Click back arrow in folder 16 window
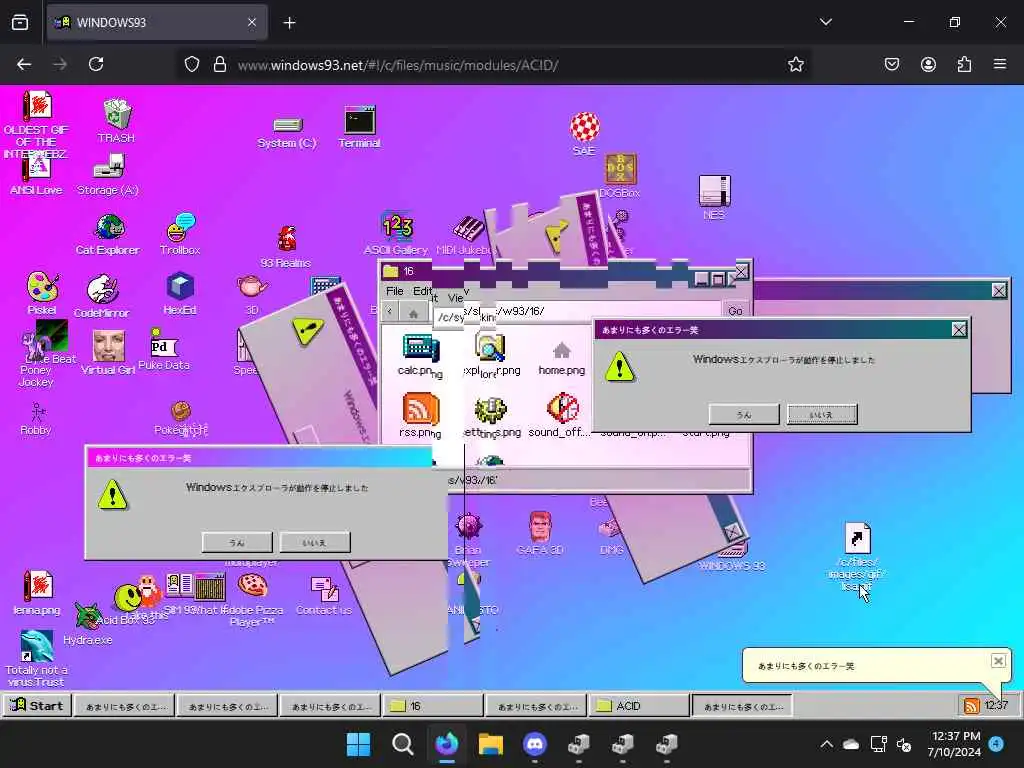1024x768 pixels. 390,312
